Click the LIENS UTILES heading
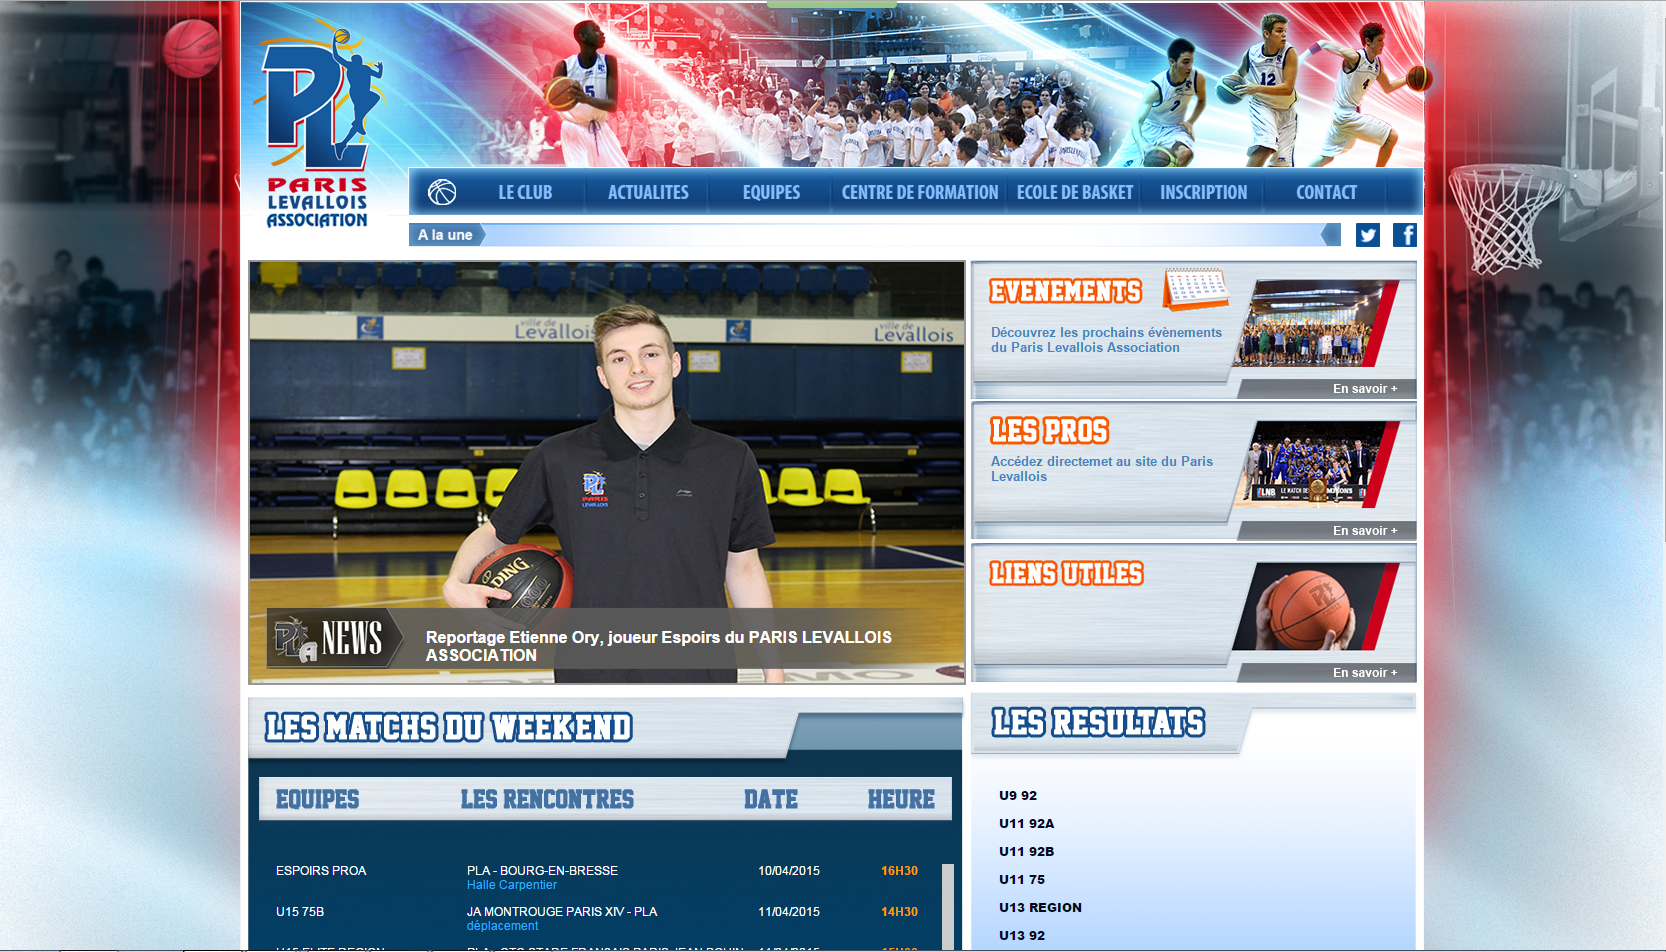 (1066, 573)
